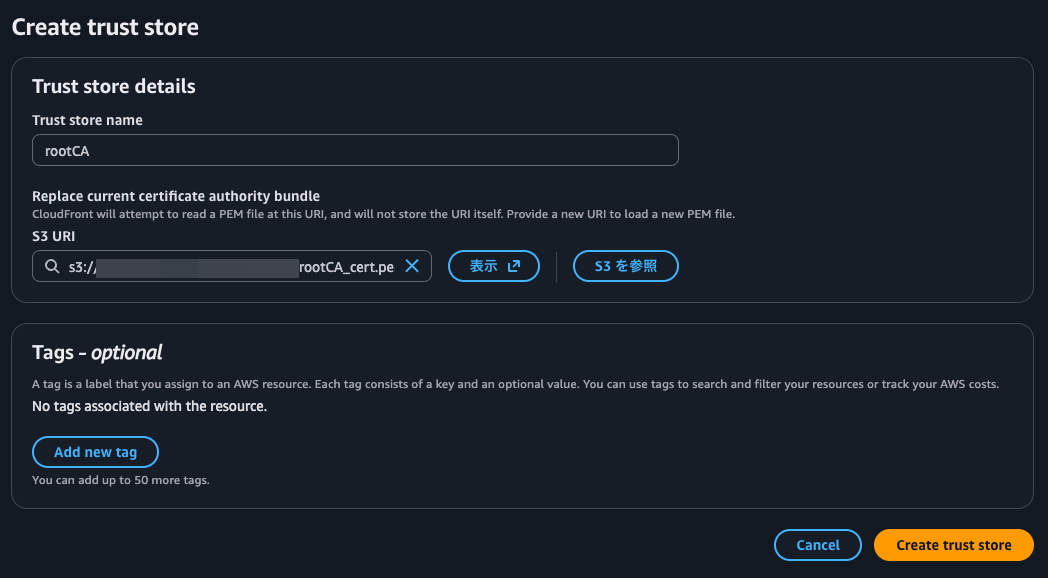Viewport: 1048px width, 578px height.
Task: Confirm creation of the rootCA trust store
Action: point(953,545)
